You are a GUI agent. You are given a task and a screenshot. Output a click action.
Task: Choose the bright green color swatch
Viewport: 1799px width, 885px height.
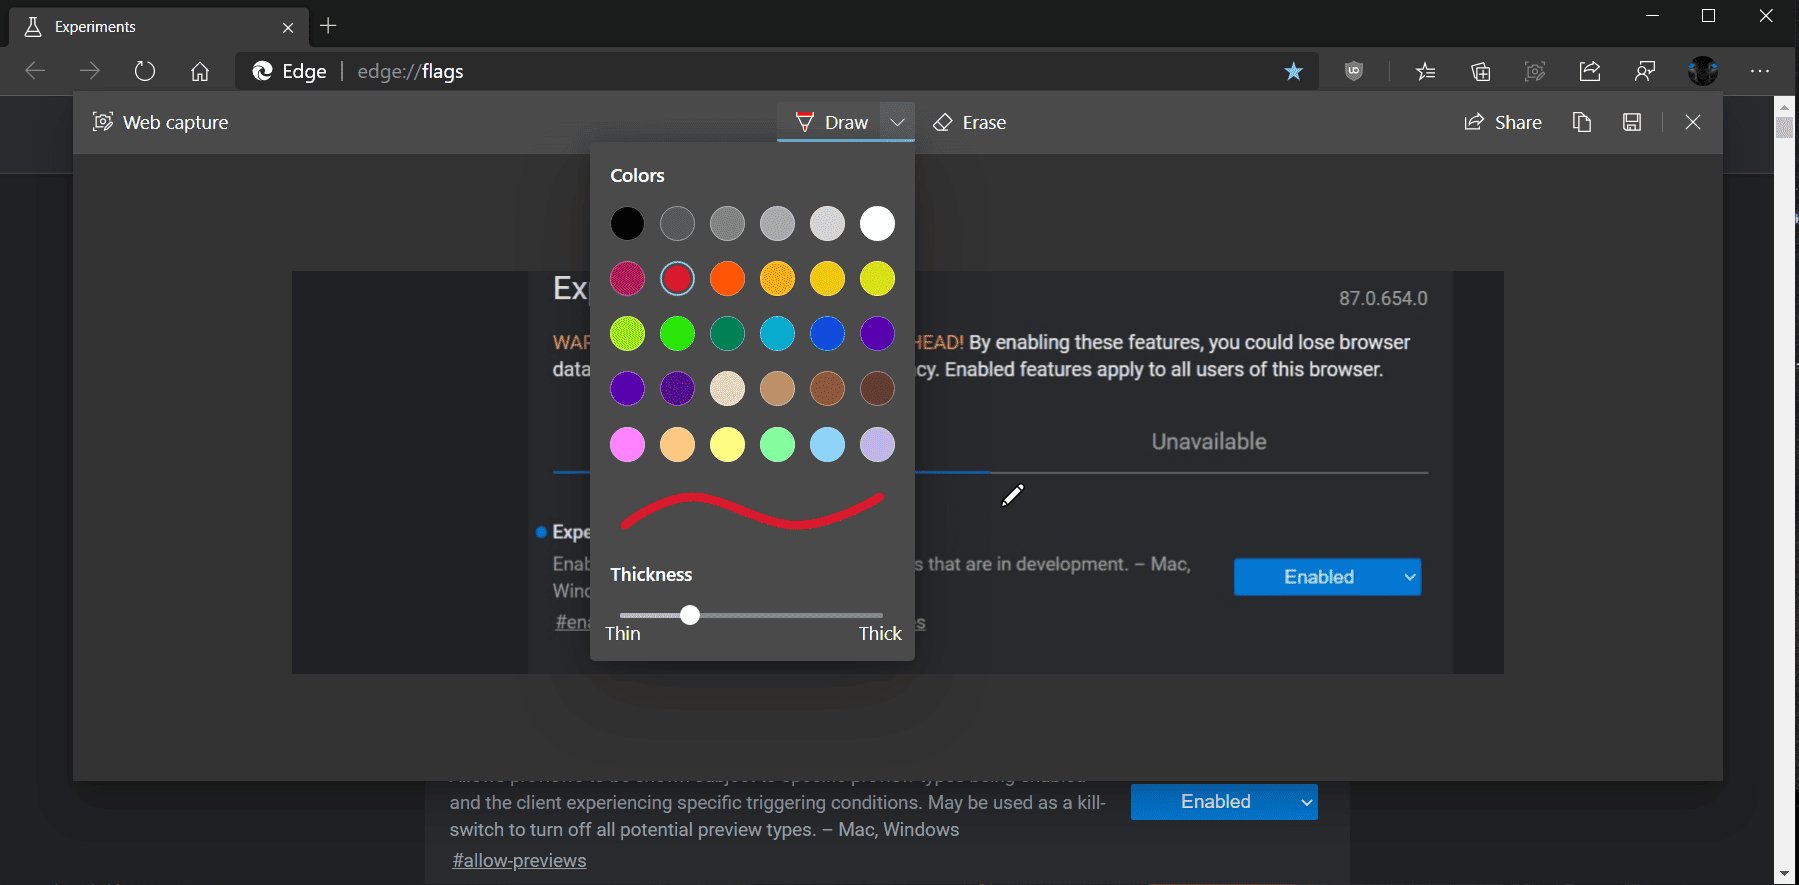(x=677, y=333)
